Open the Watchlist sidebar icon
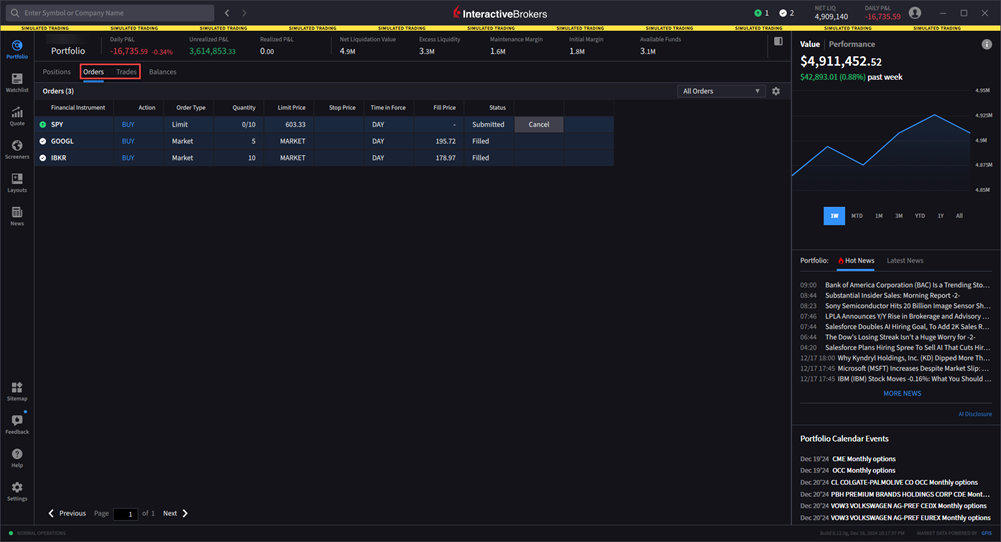The width and height of the screenshot is (1001, 542). (x=17, y=82)
